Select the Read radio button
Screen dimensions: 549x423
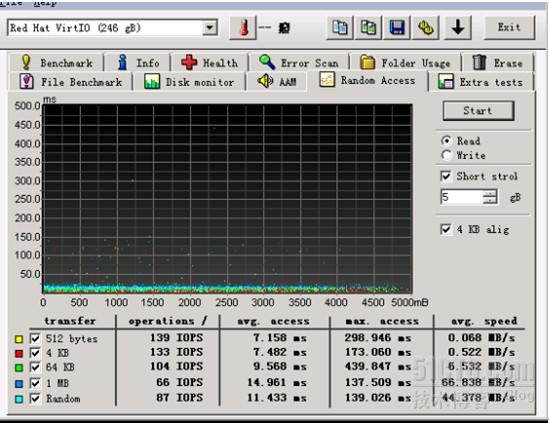point(446,141)
